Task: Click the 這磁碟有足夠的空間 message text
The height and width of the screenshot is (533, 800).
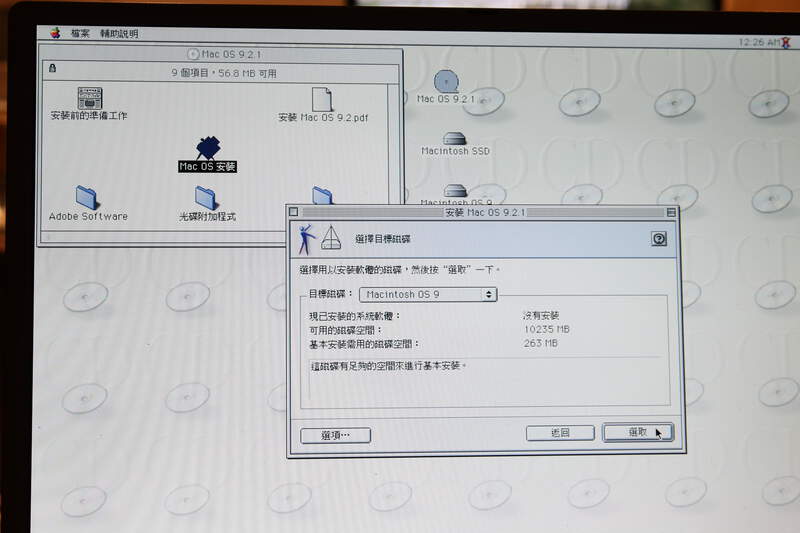Action: (388, 366)
